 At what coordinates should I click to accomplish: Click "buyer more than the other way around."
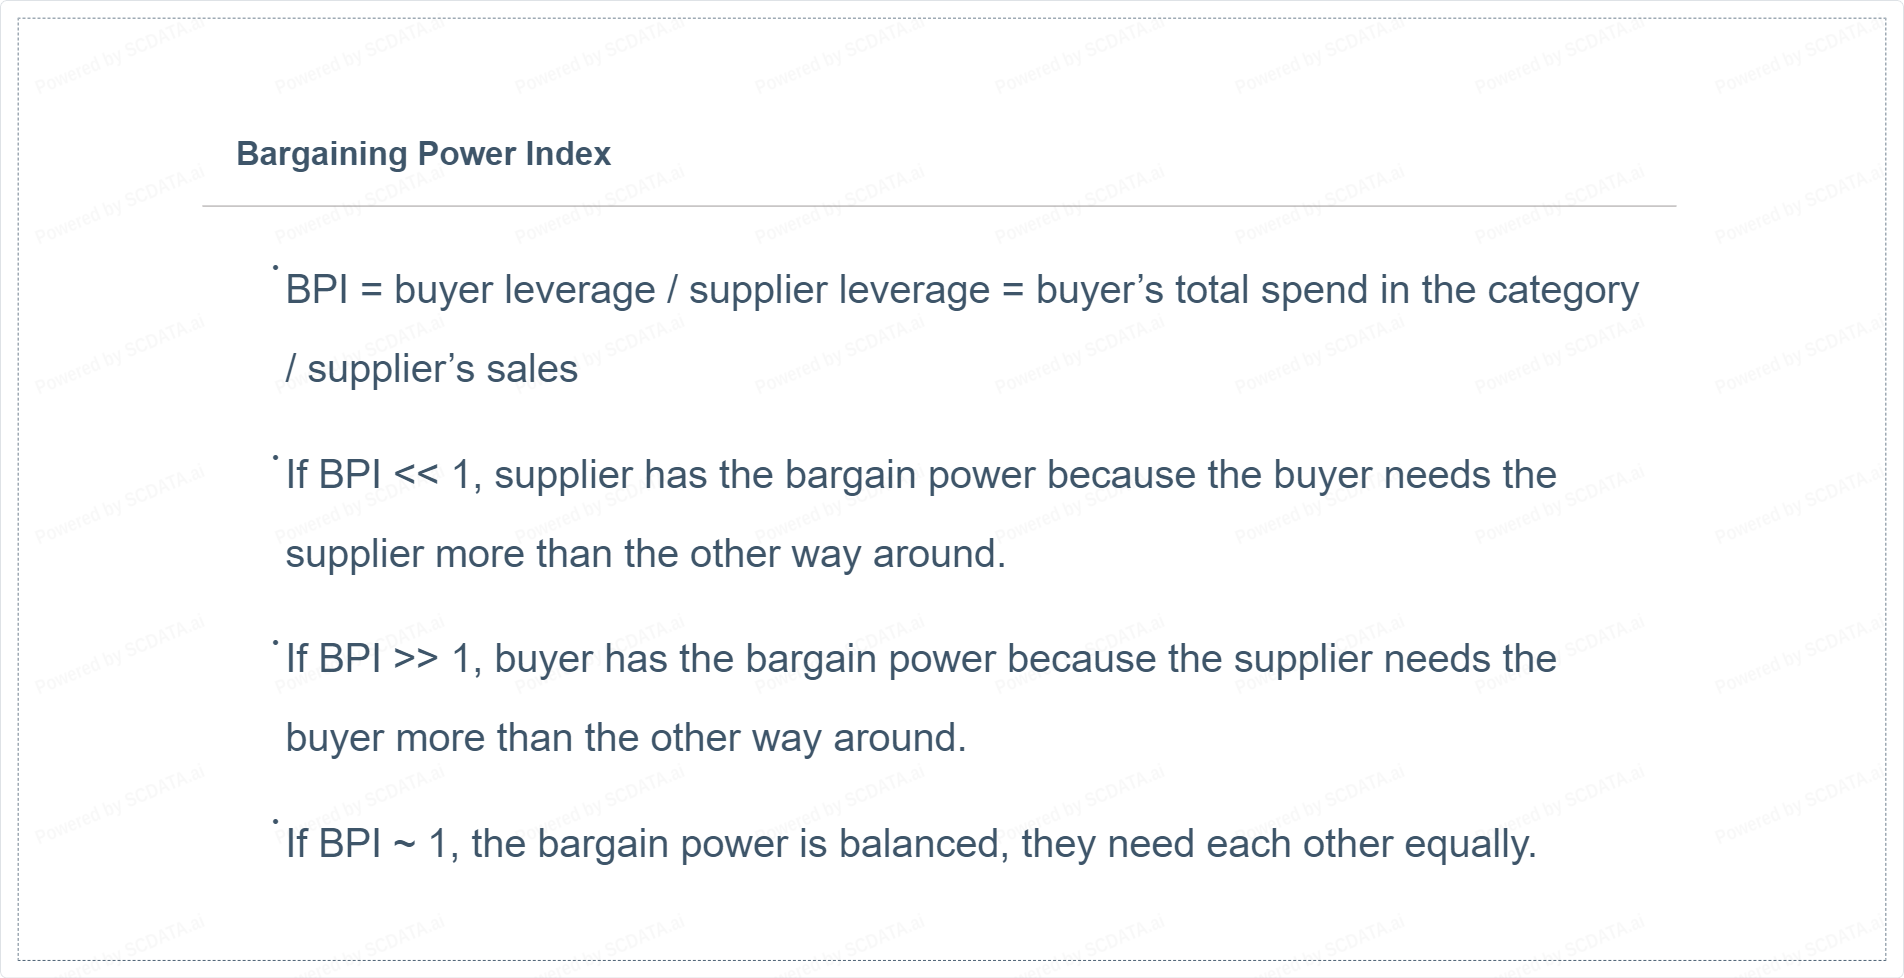click(x=625, y=738)
